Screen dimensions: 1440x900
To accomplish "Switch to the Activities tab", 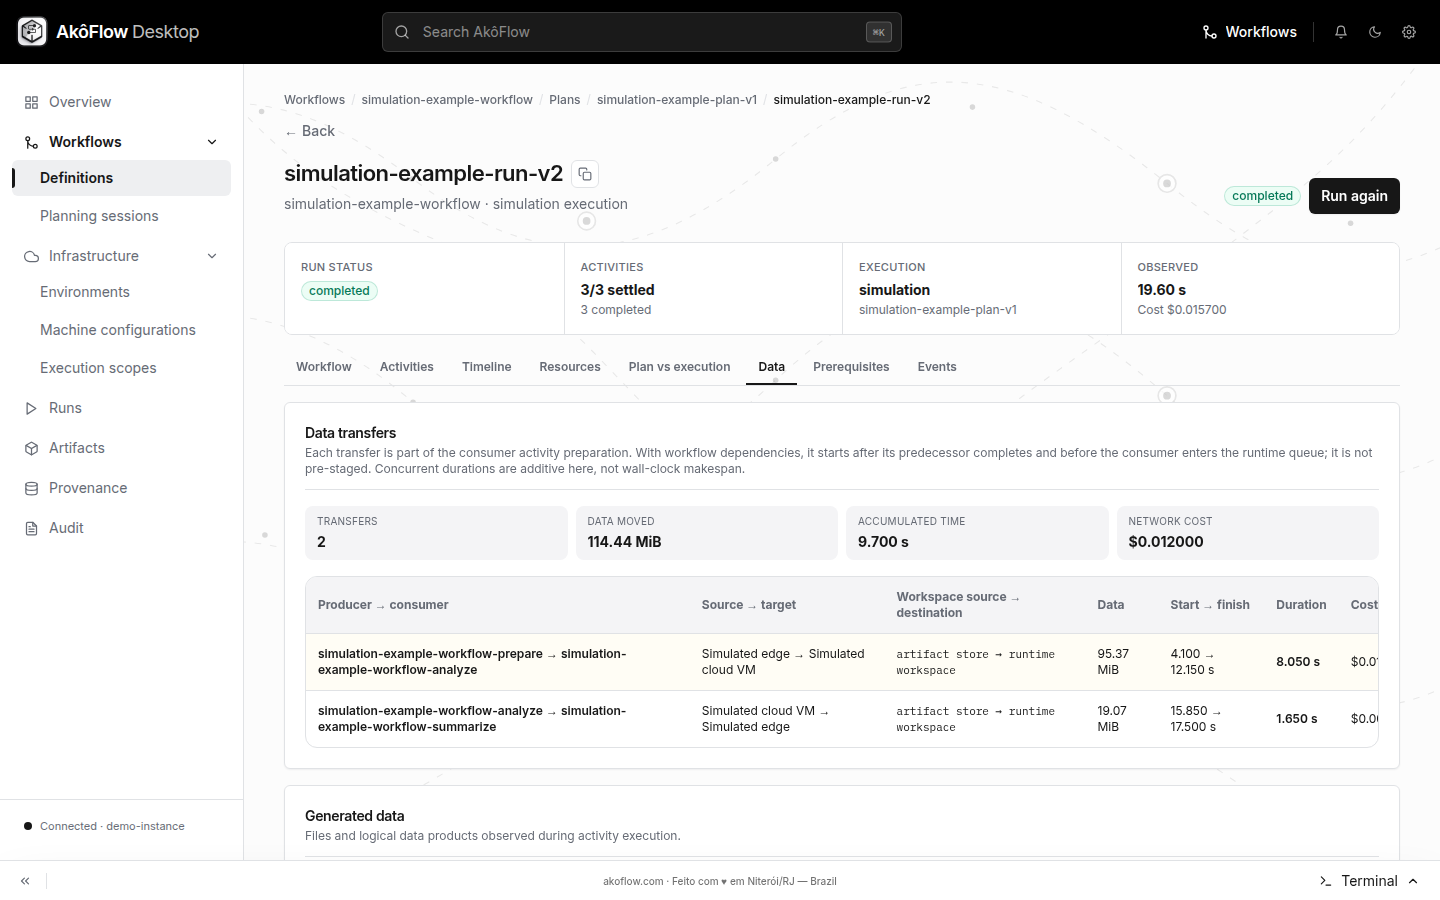I will click(x=407, y=367).
